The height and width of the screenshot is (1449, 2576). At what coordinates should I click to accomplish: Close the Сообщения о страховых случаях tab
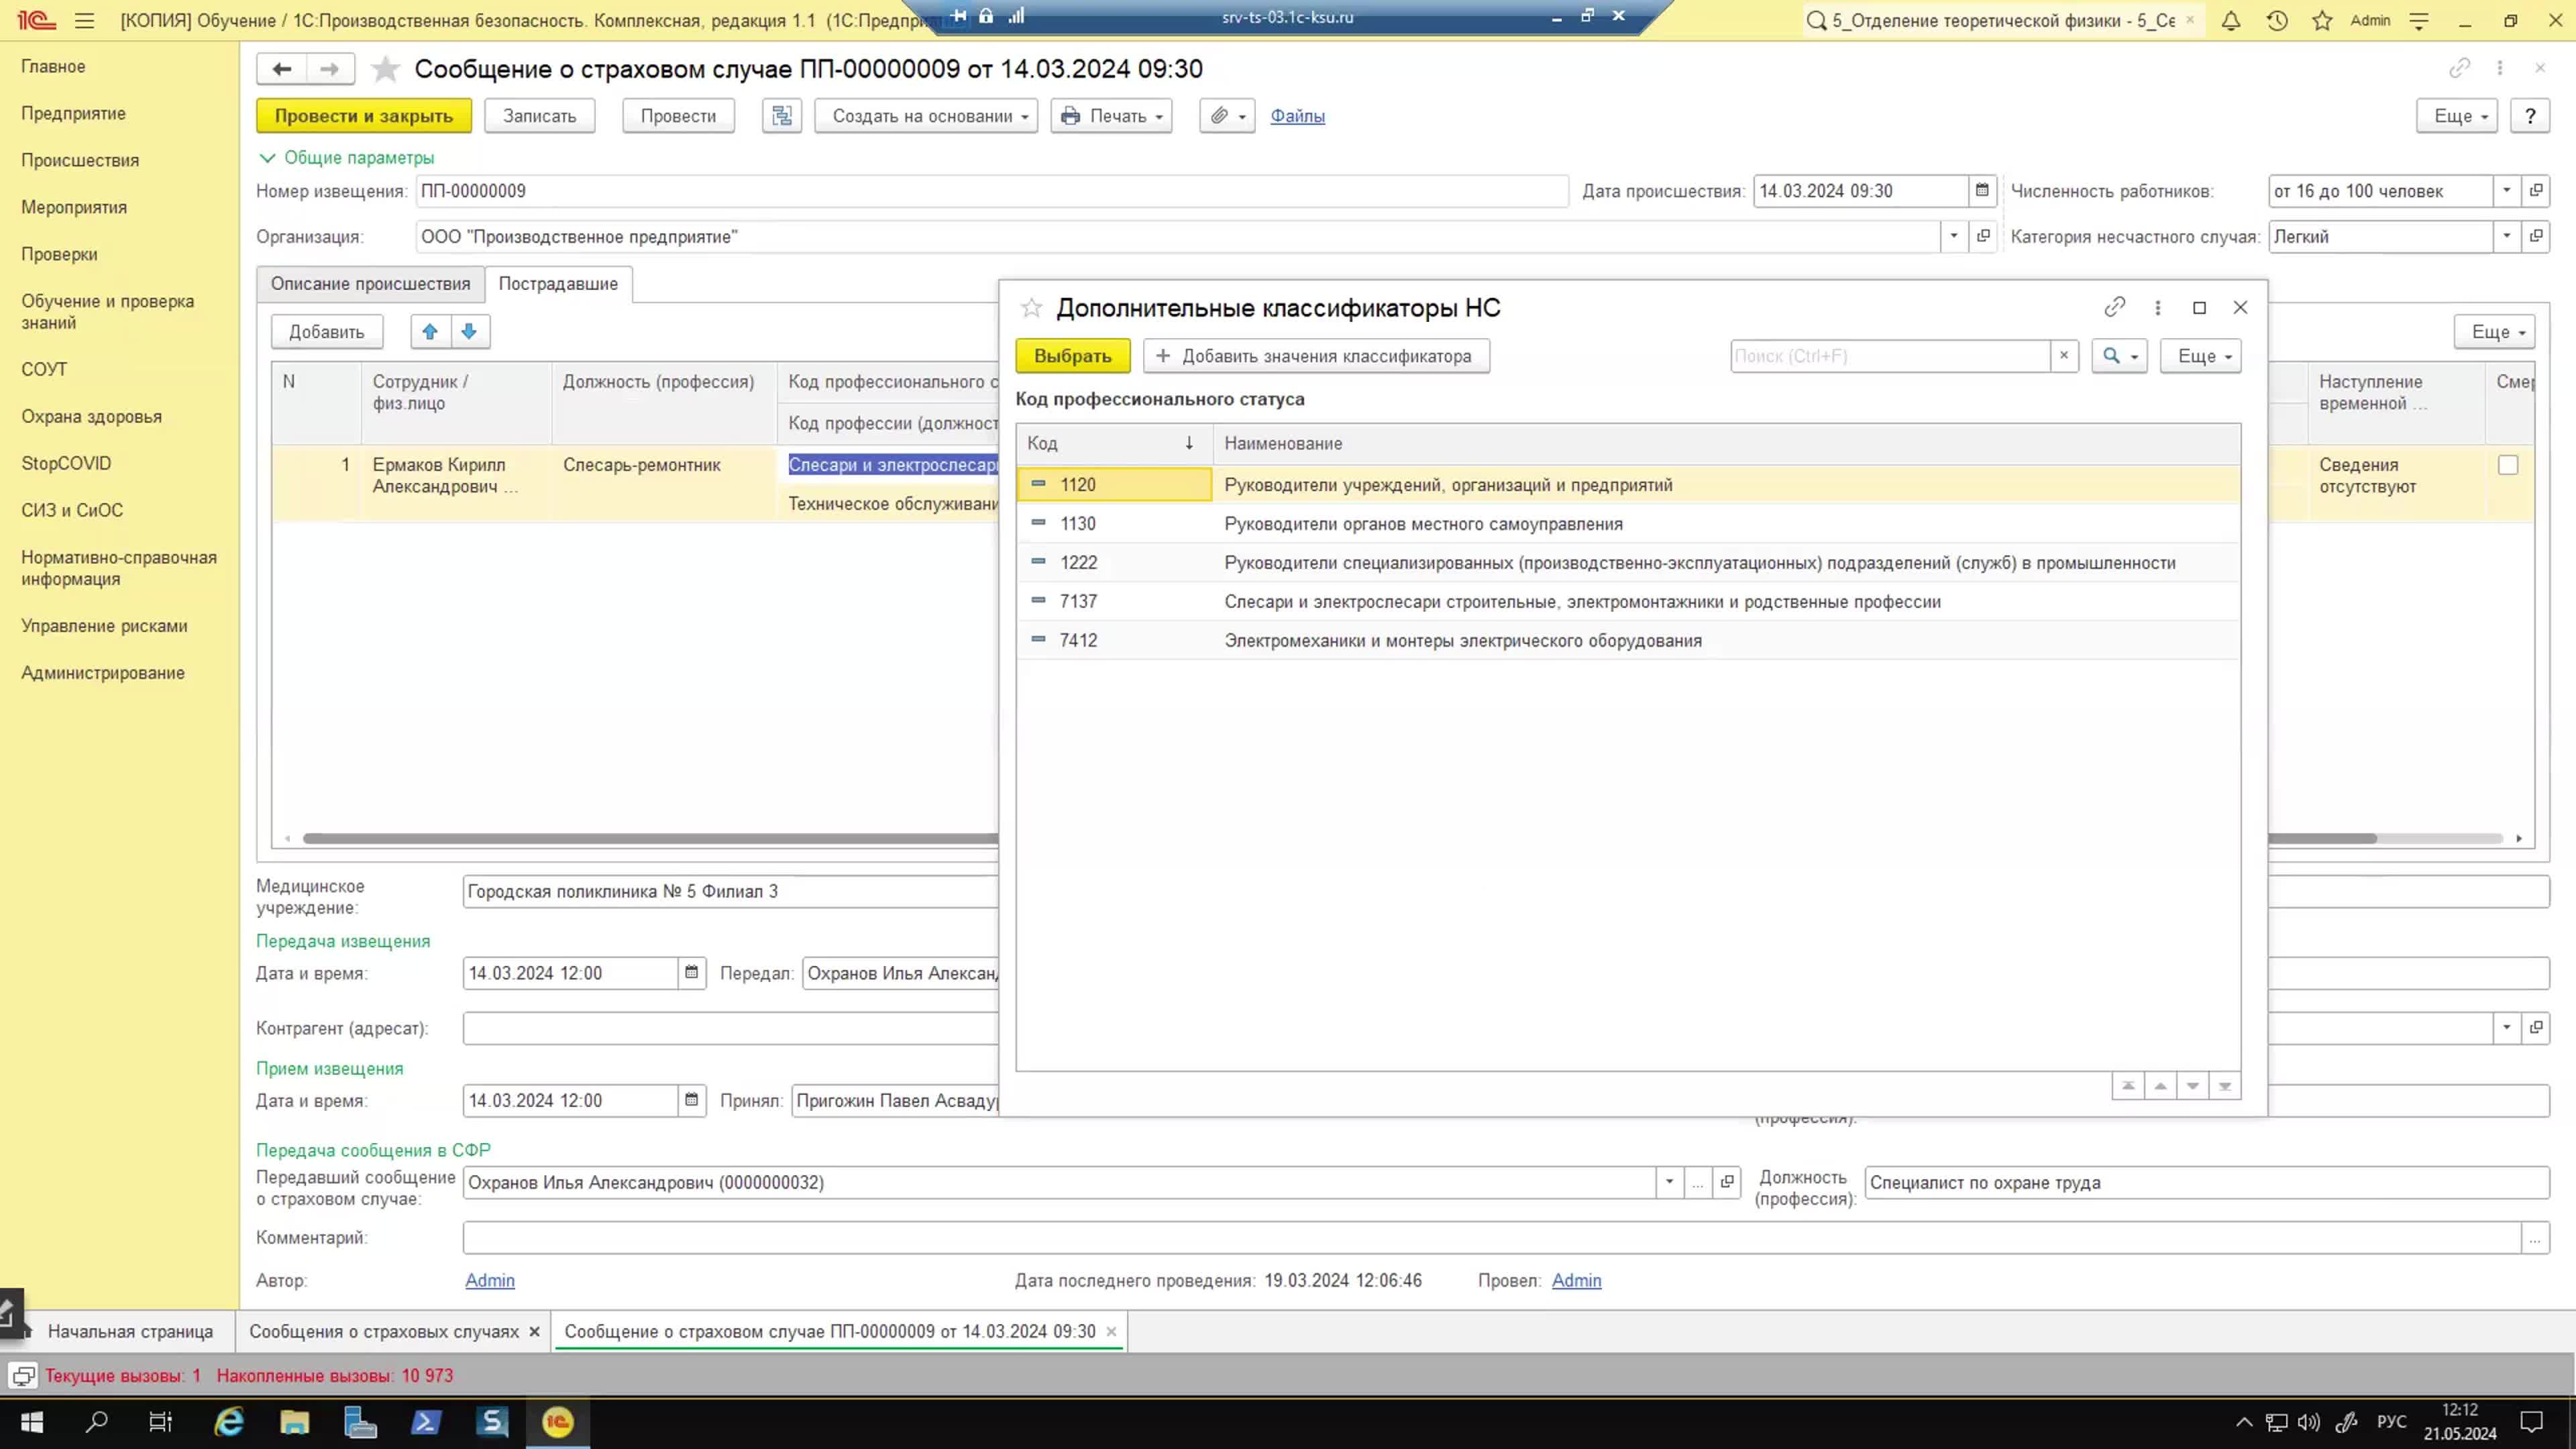(535, 1332)
